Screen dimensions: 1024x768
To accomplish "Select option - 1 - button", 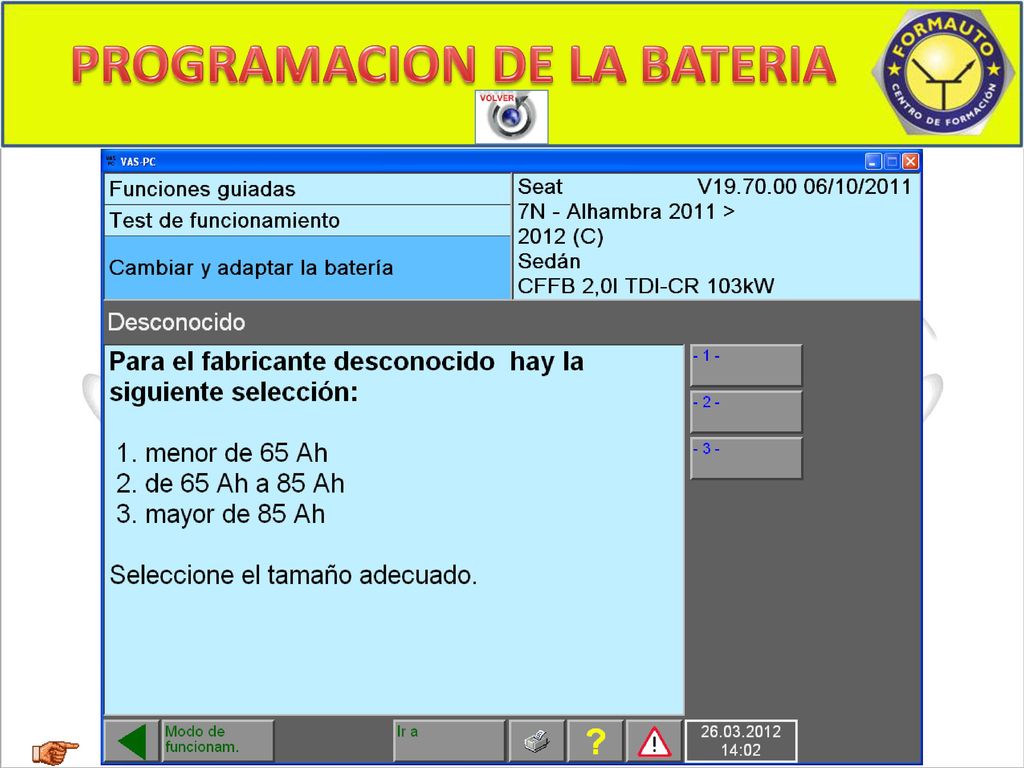I will 746,365.
